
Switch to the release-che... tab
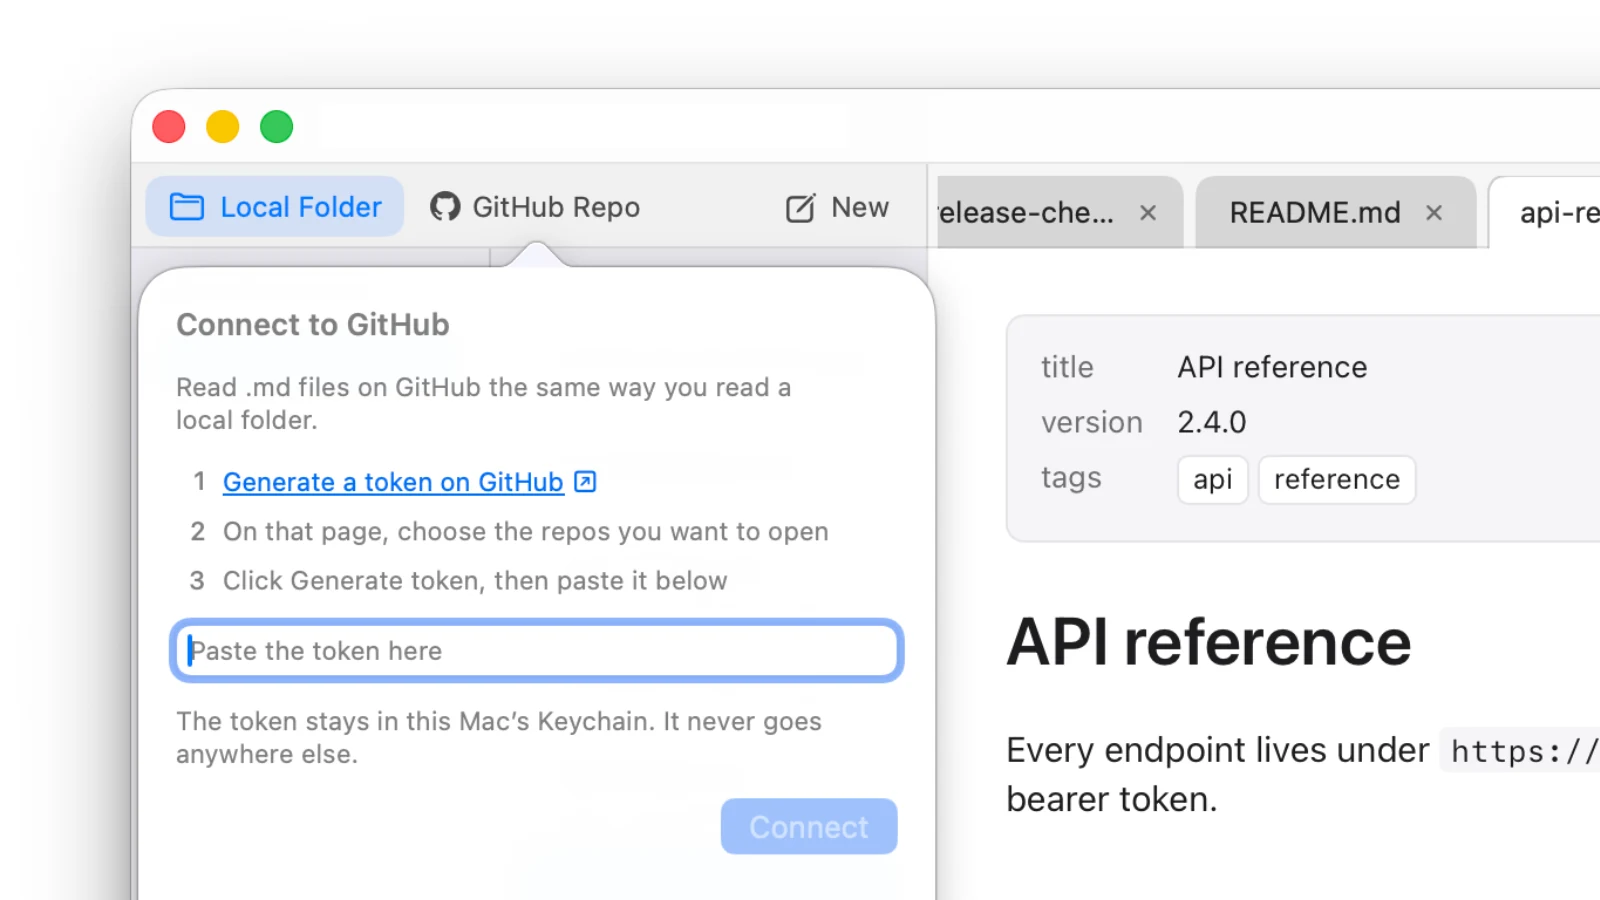[x=1028, y=213]
